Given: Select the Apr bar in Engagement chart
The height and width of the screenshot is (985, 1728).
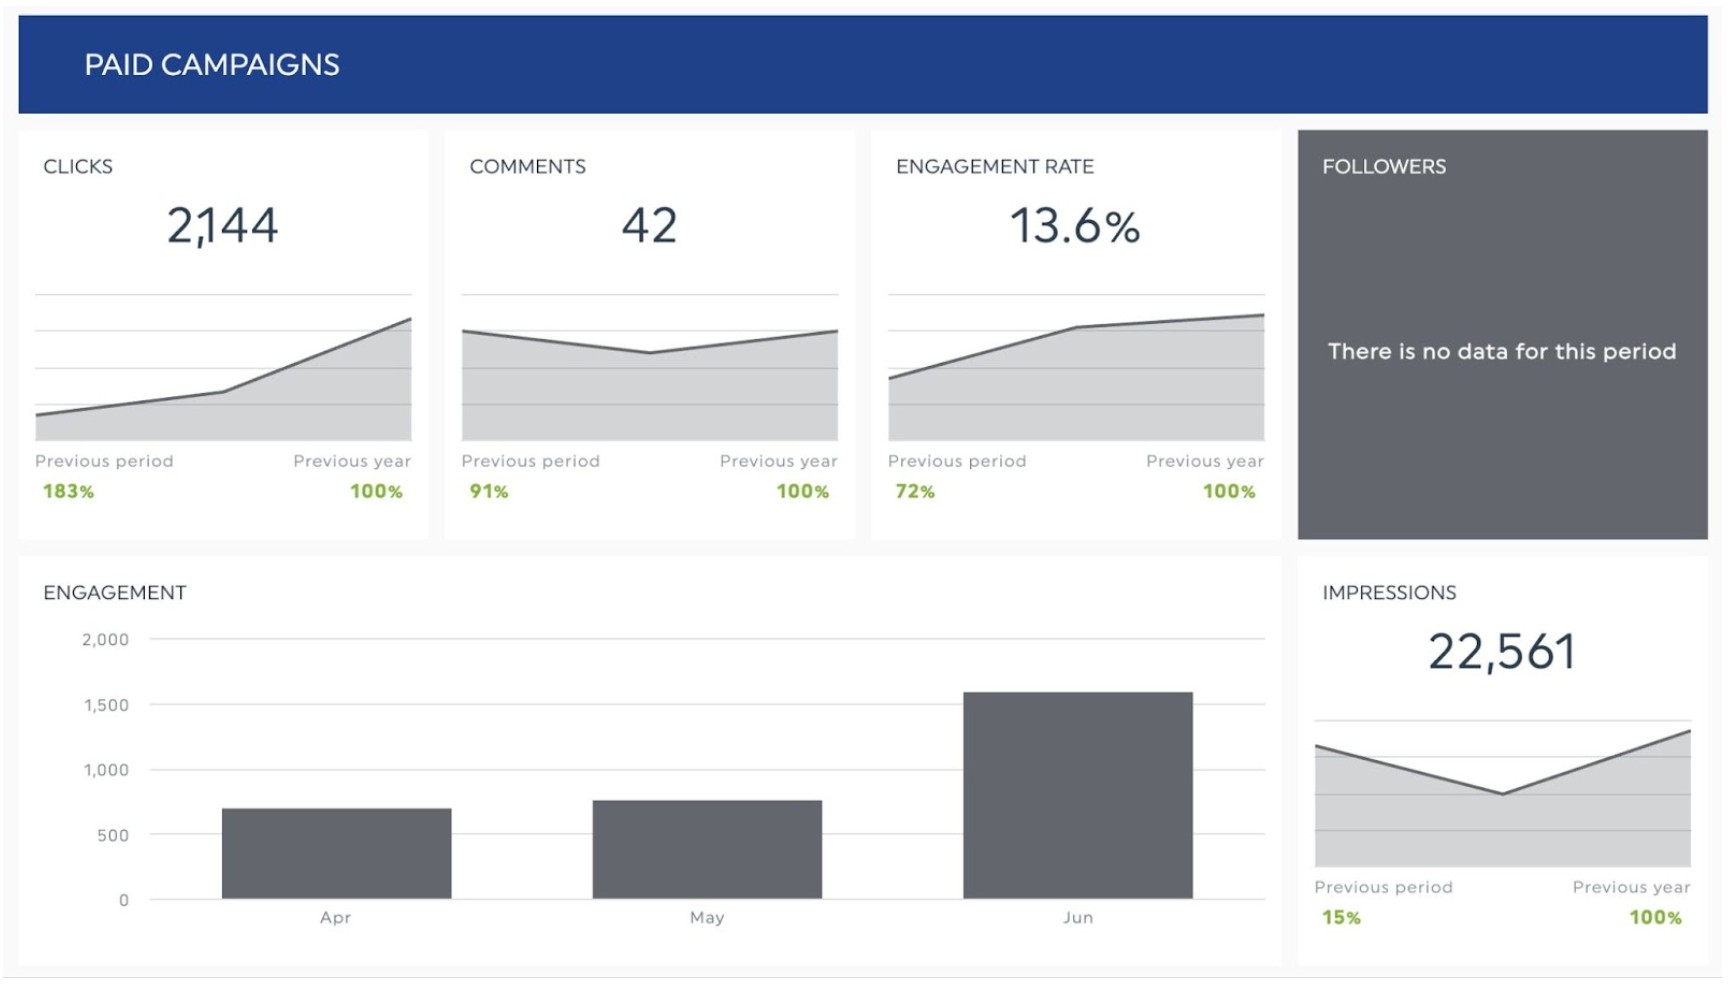Looking at the screenshot, I should click(x=336, y=853).
